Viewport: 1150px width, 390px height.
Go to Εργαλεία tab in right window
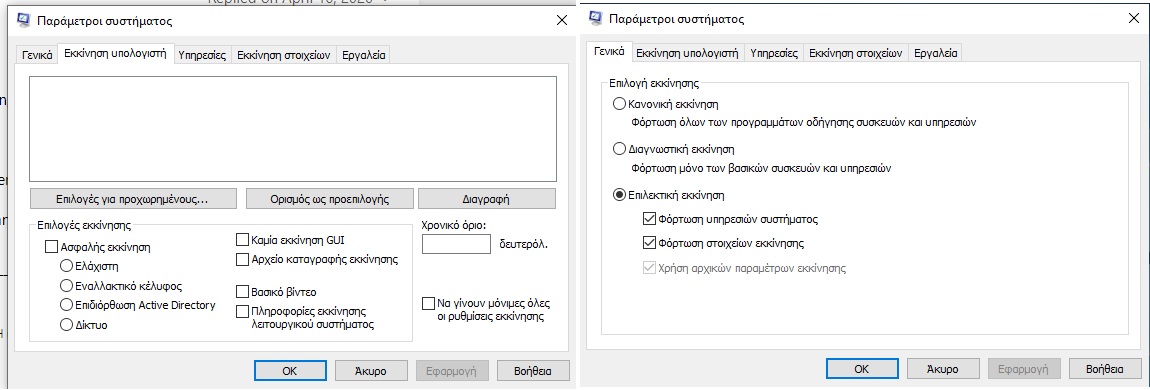(x=935, y=54)
